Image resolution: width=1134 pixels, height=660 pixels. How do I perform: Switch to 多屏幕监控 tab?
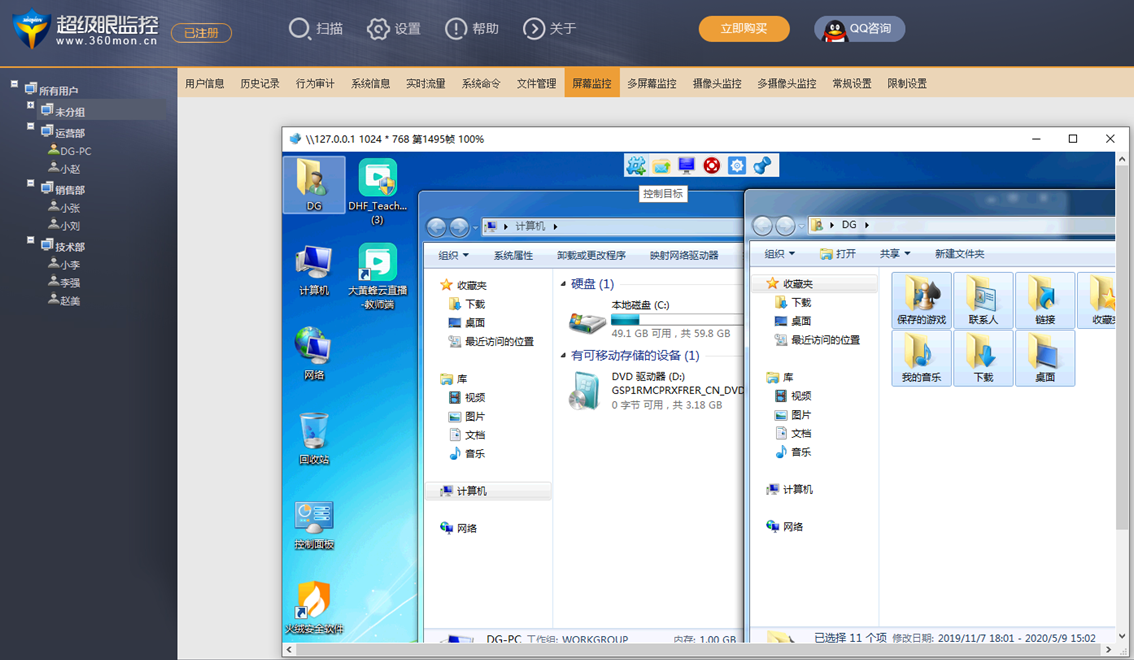[652, 83]
